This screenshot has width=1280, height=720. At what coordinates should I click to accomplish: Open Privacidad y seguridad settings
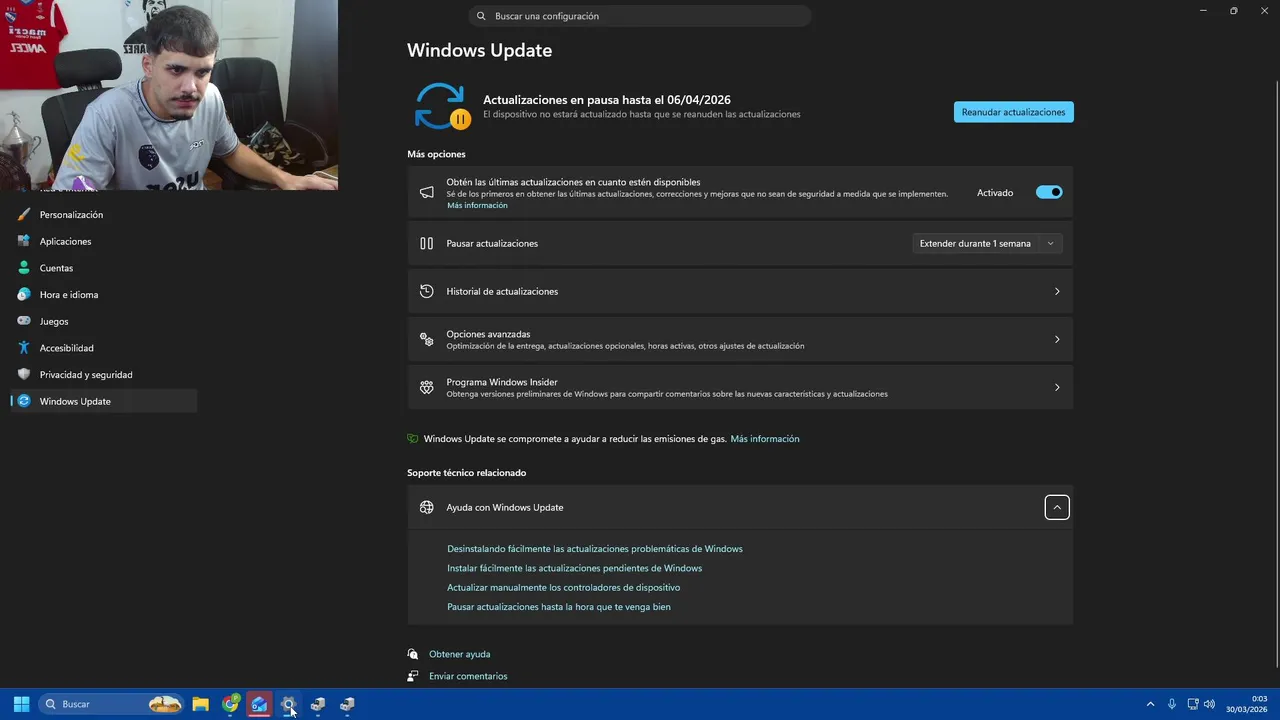click(x=104, y=375)
